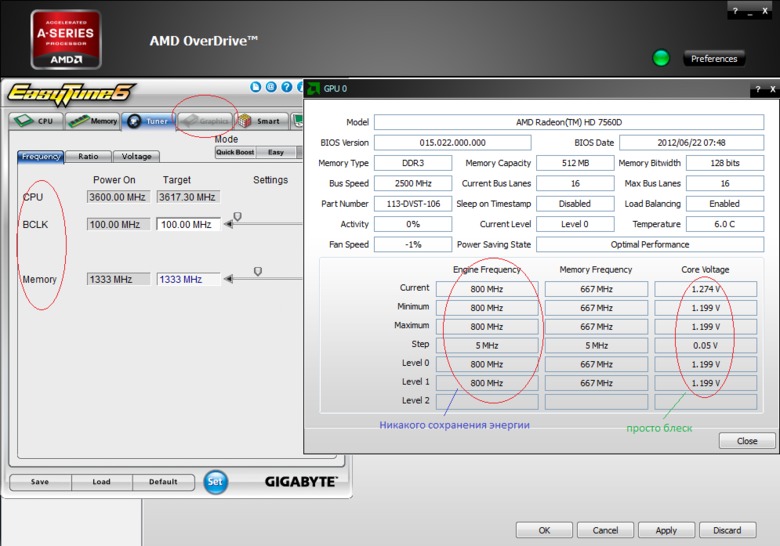Click the GPU 0 window title icon
The width and height of the screenshot is (780, 546).
pos(313,89)
